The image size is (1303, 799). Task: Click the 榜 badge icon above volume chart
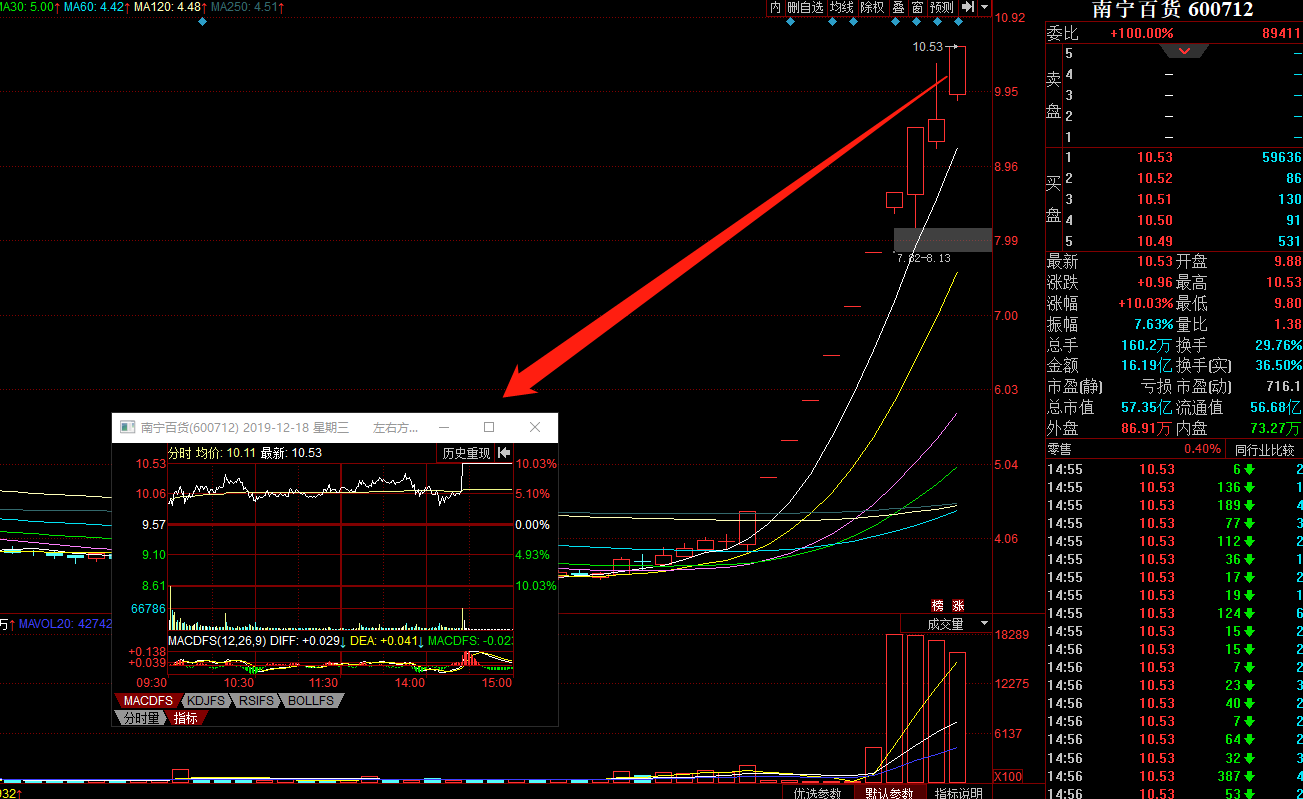pyautogui.click(x=938, y=606)
